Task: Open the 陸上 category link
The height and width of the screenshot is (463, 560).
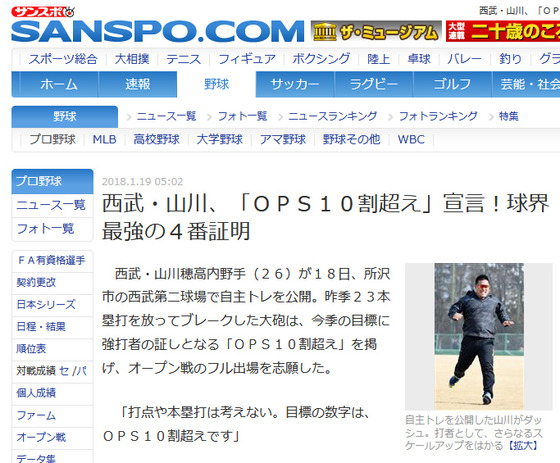Action: (379, 59)
